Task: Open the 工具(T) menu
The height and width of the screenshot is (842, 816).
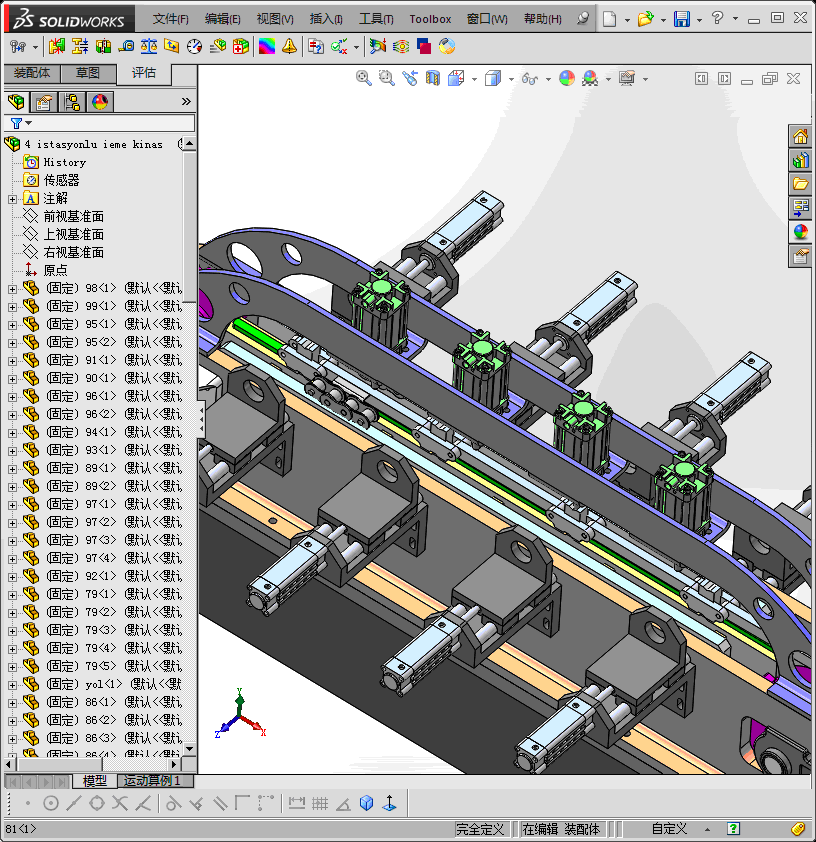Action: point(376,19)
